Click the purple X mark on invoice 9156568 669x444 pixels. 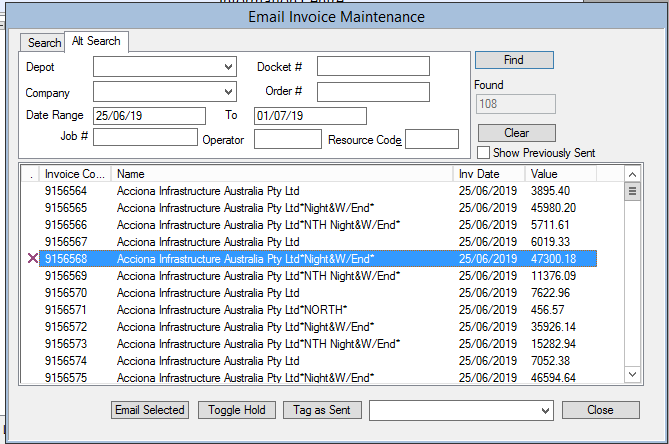coord(32,258)
